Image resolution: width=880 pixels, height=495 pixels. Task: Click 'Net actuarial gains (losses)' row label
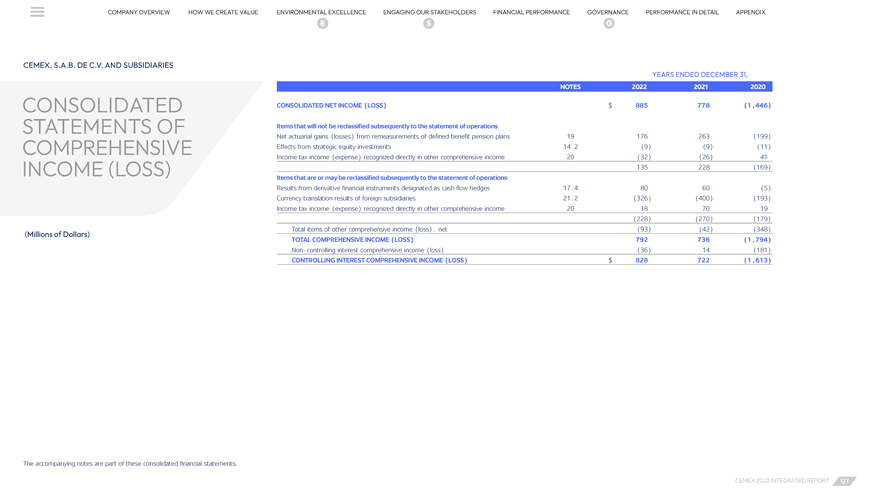(x=393, y=136)
